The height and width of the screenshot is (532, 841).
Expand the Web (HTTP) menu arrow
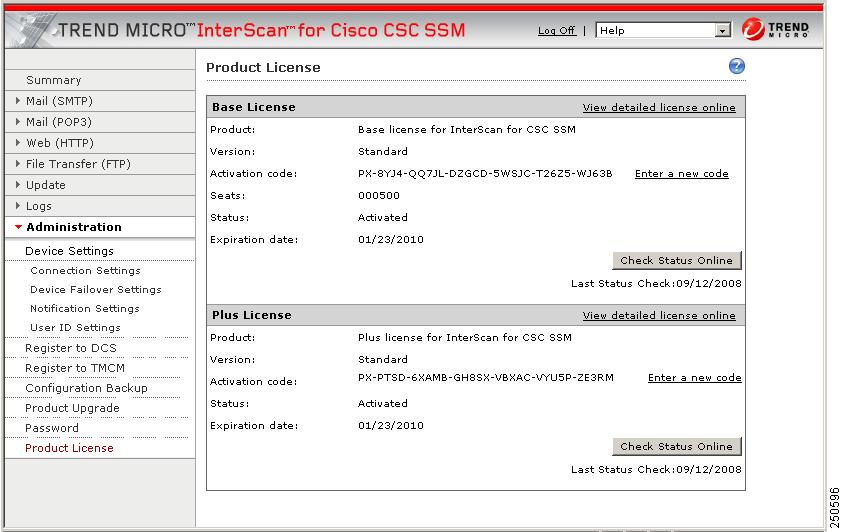[x=18, y=143]
